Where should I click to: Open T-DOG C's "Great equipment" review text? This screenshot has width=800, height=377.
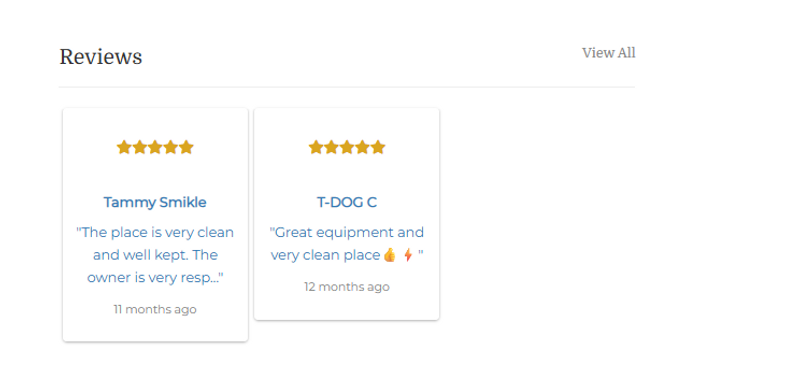(347, 244)
